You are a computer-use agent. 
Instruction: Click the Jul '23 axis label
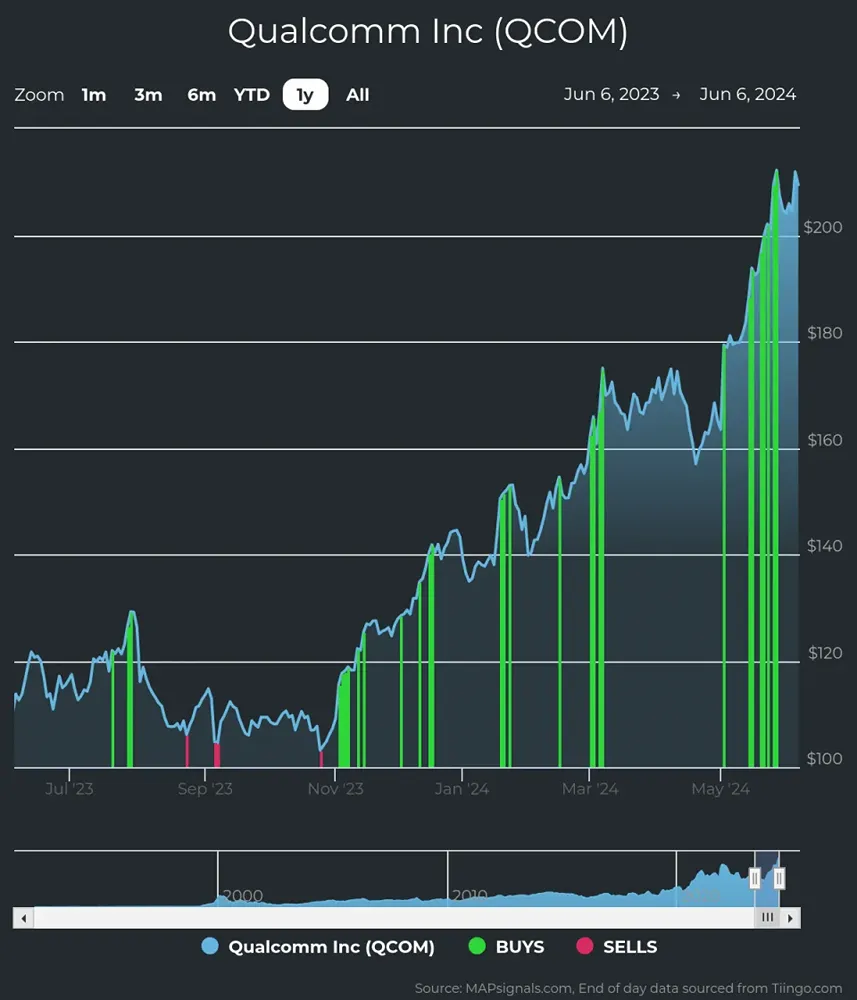69,789
